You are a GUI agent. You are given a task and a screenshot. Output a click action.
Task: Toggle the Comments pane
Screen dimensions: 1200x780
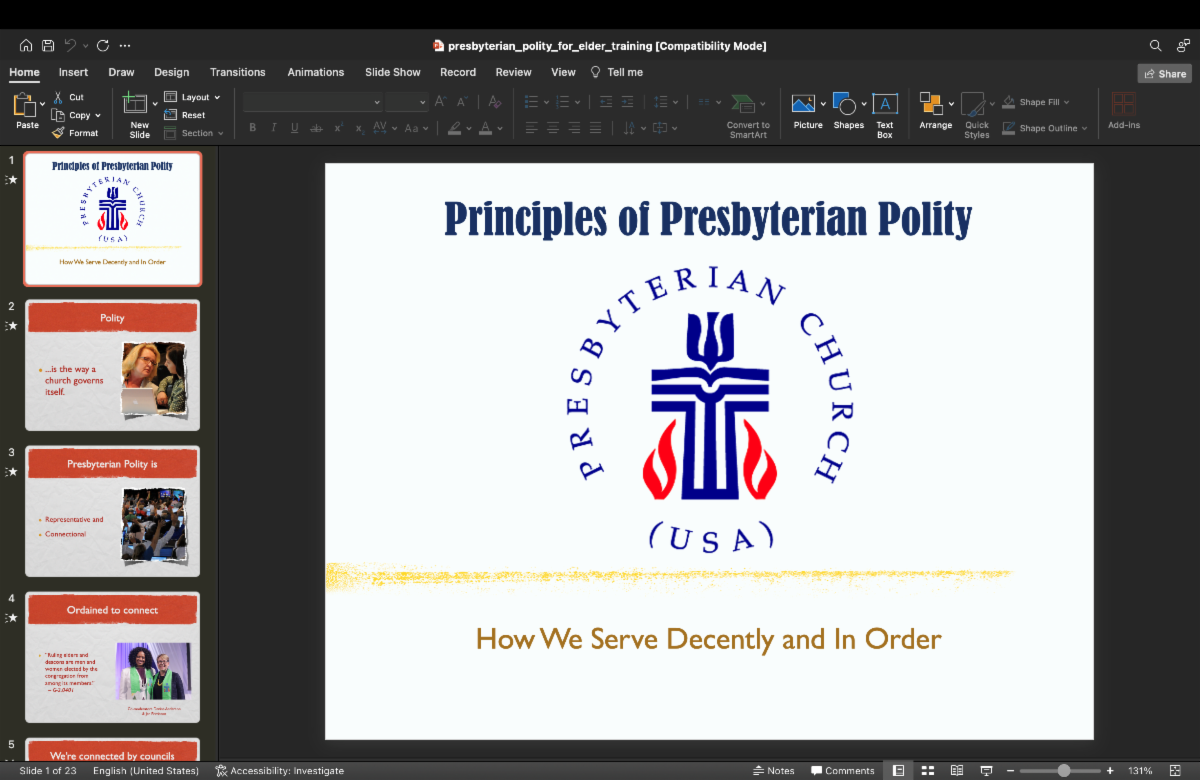pos(843,771)
